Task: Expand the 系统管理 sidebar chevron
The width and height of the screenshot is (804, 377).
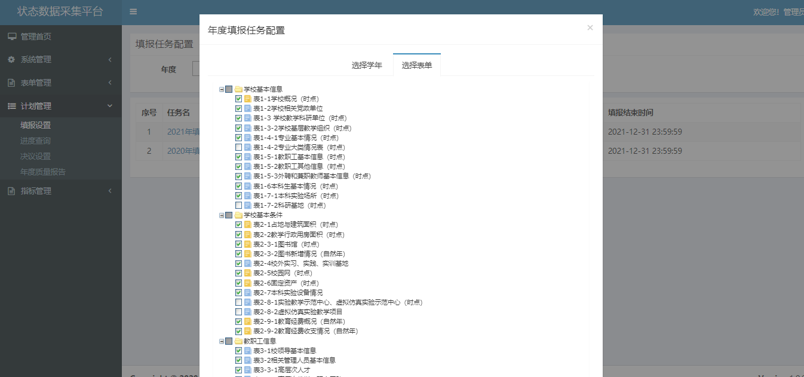Action: tap(110, 60)
